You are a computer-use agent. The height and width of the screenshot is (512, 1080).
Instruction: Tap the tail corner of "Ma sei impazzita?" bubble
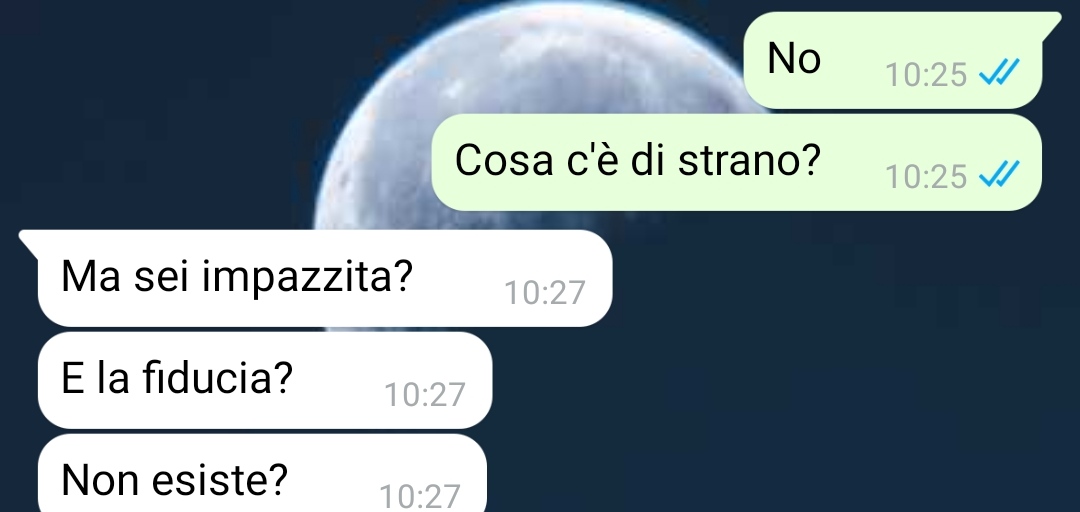click(x=29, y=242)
